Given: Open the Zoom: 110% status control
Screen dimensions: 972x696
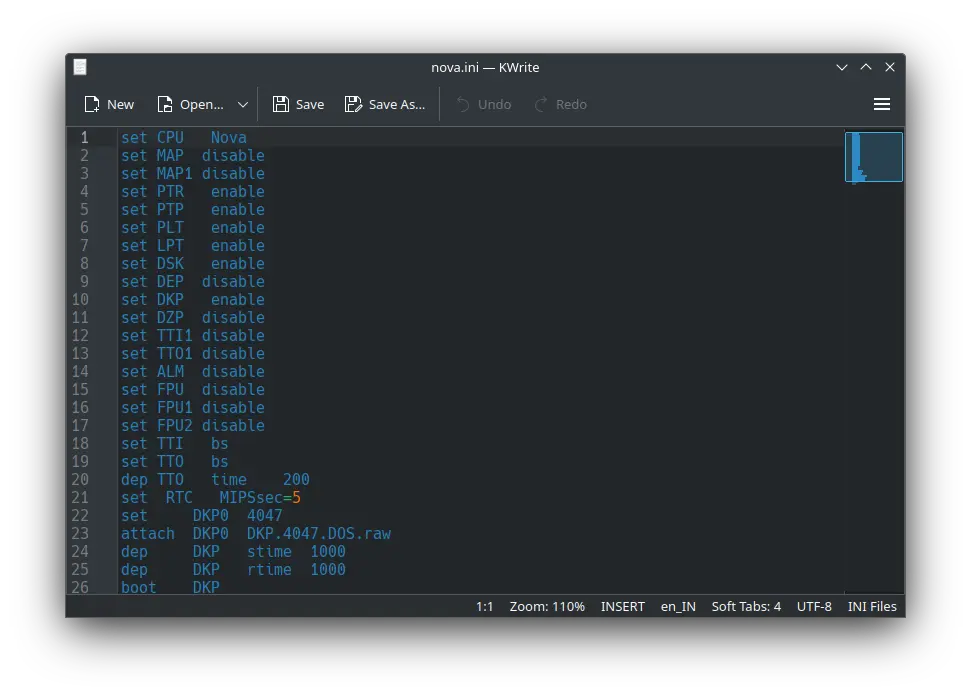Looking at the screenshot, I should [547, 606].
